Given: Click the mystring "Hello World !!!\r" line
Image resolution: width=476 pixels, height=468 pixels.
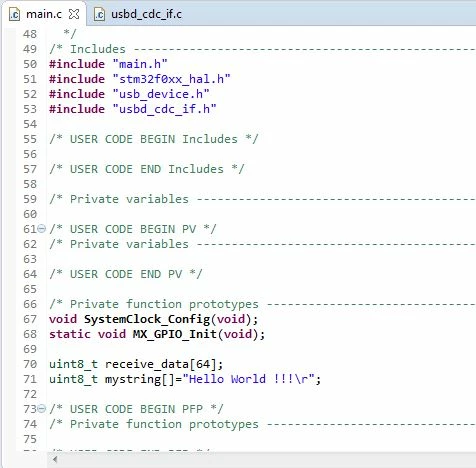Looking at the screenshot, I should [x=185, y=379].
